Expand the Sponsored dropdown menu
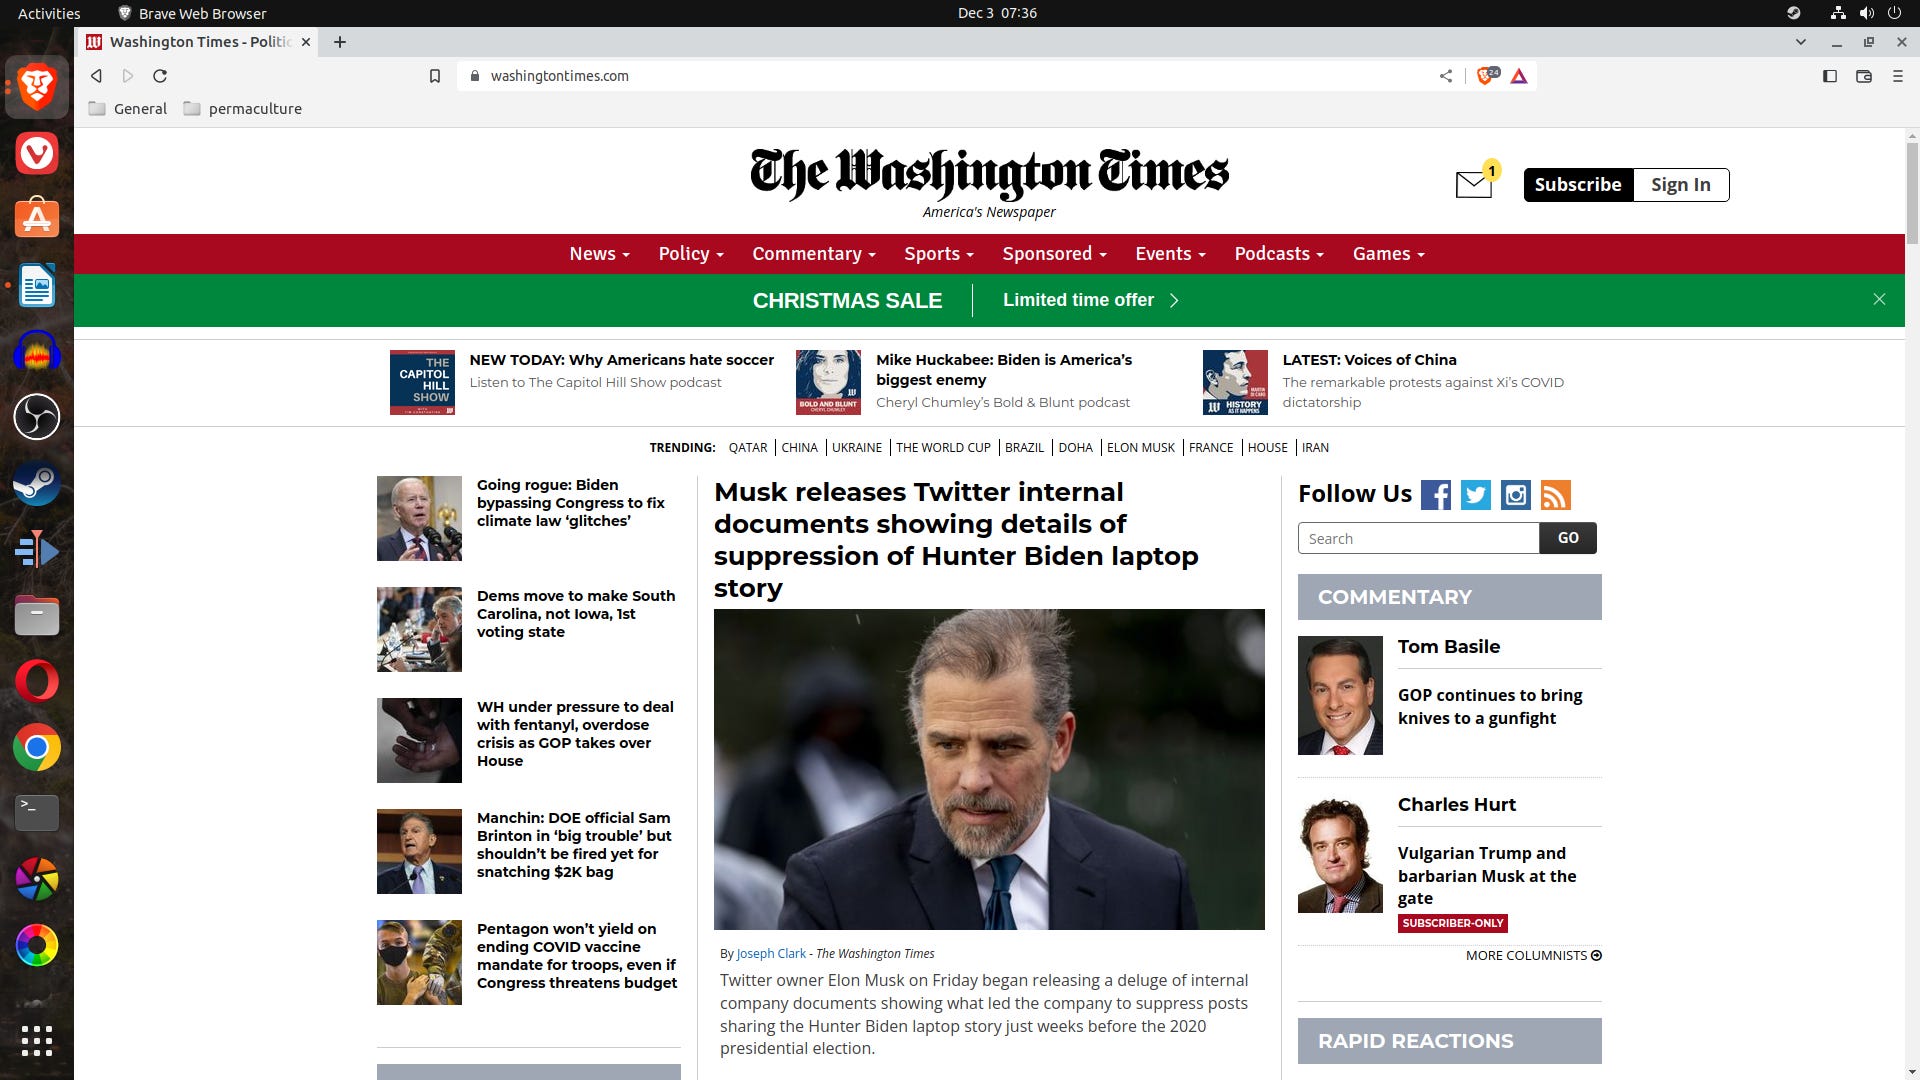1920x1080 pixels. (1055, 254)
